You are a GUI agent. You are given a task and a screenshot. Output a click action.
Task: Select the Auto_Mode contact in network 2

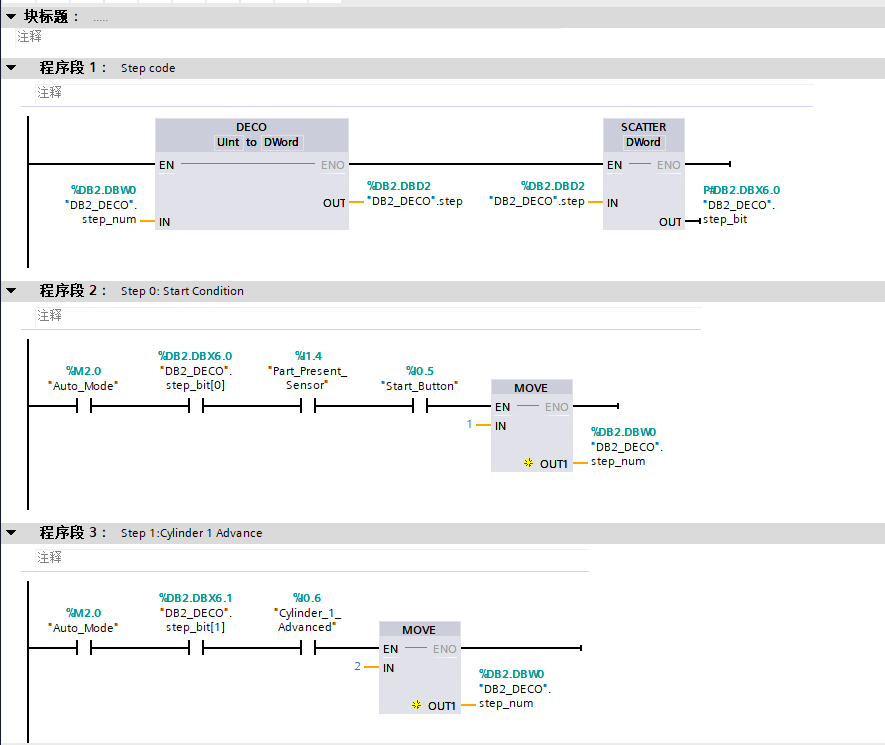[83, 406]
